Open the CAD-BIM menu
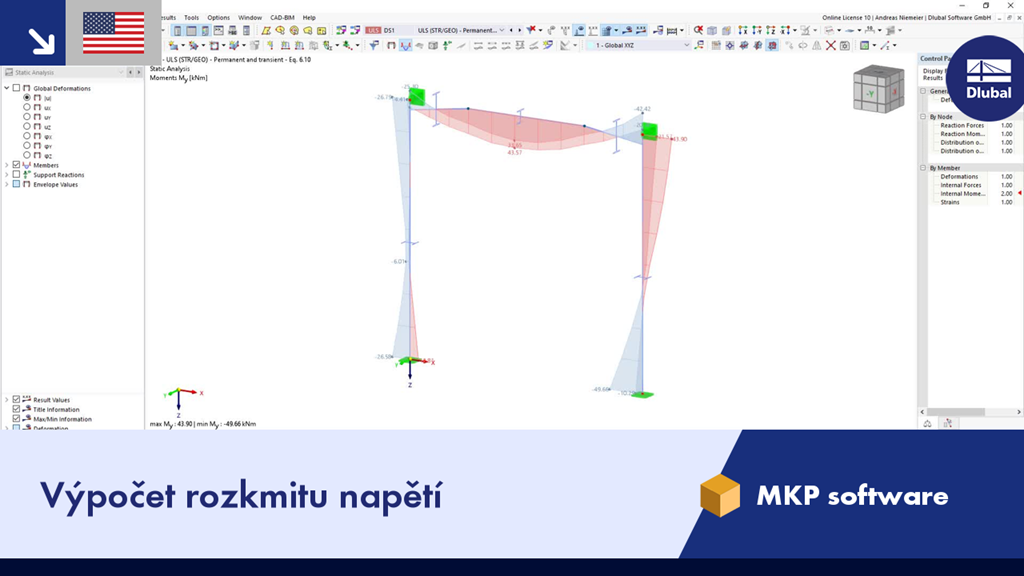The height and width of the screenshot is (576, 1024). (282, 18)
